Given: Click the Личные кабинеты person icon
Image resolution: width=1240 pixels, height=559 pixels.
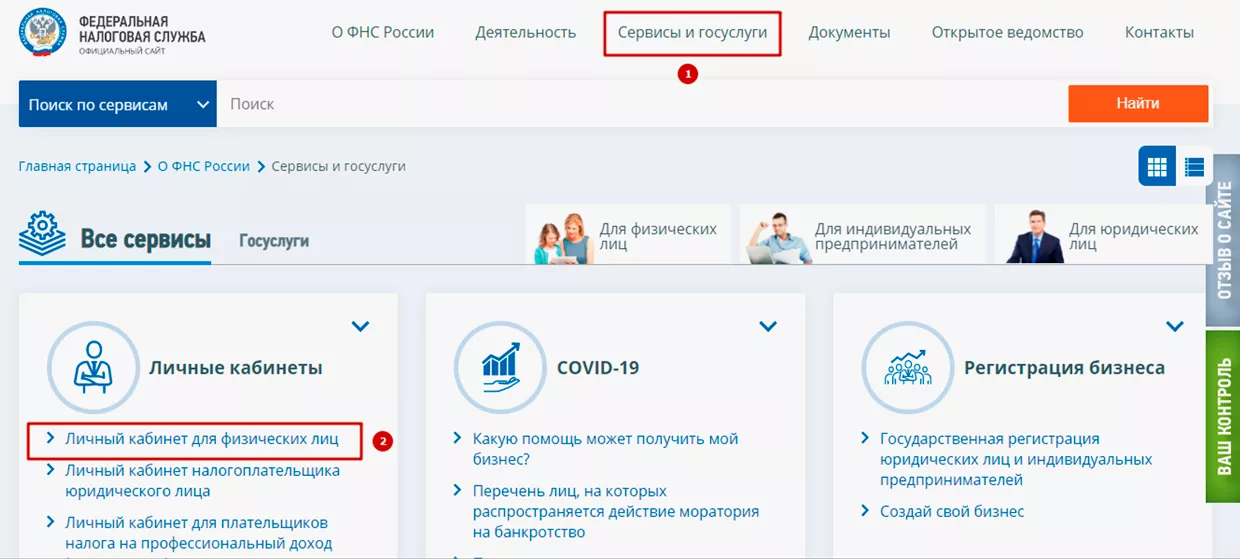Looking at the screenshot, I should pos(93,367).
